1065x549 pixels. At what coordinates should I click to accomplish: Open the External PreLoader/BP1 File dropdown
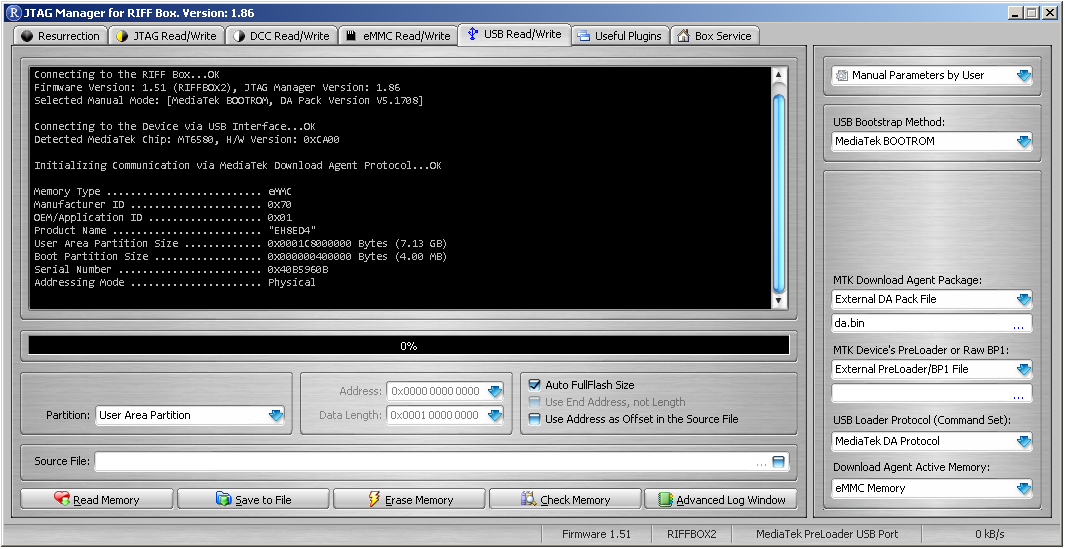pyautogui.click(x=1024, y=370)
